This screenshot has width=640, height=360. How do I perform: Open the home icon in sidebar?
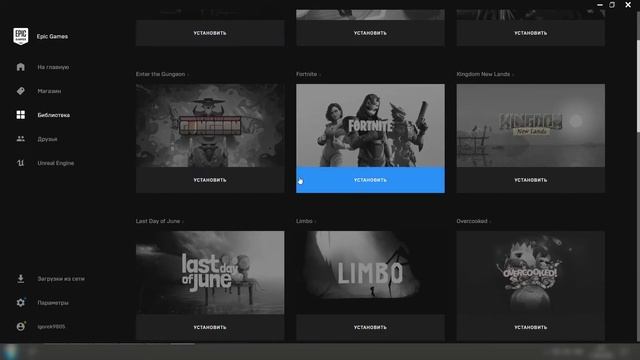(x=20, y=67)
